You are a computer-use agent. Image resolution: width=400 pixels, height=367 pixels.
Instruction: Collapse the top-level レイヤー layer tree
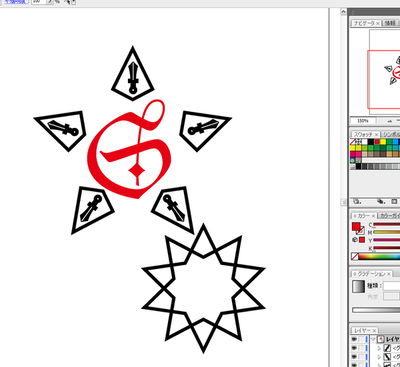(x=373, y=339)
